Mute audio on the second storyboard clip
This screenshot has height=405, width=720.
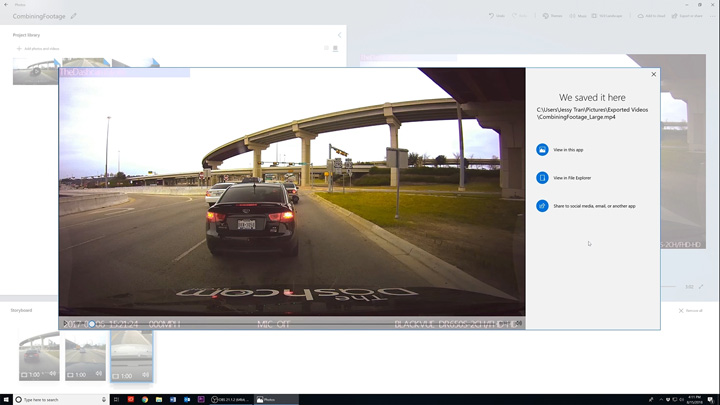(100, 375)
